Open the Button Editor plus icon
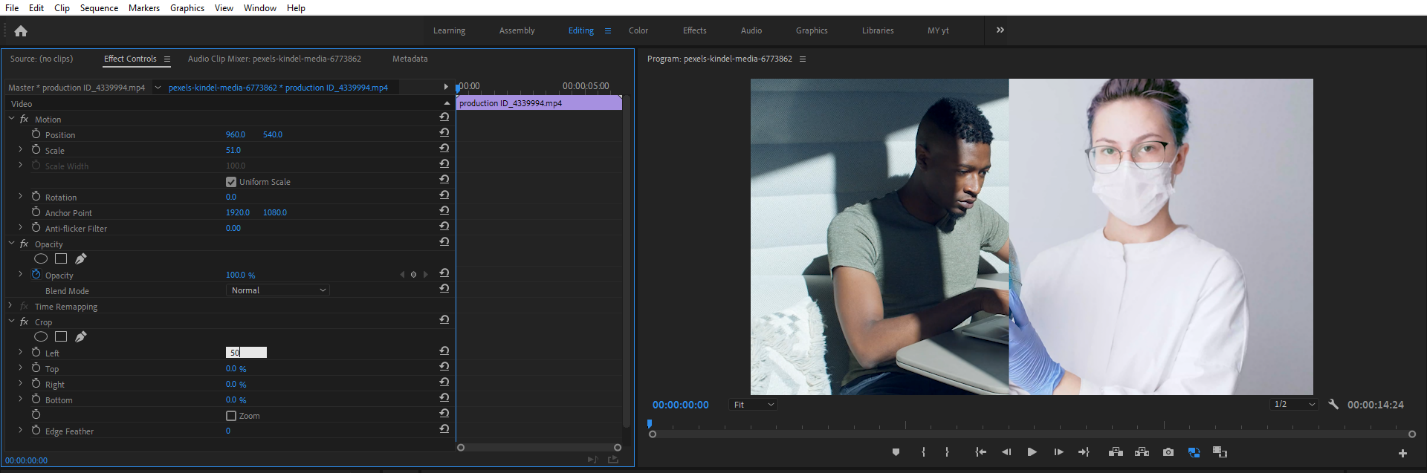This screenshot has width=1427, height=473. pos(1402,453)
